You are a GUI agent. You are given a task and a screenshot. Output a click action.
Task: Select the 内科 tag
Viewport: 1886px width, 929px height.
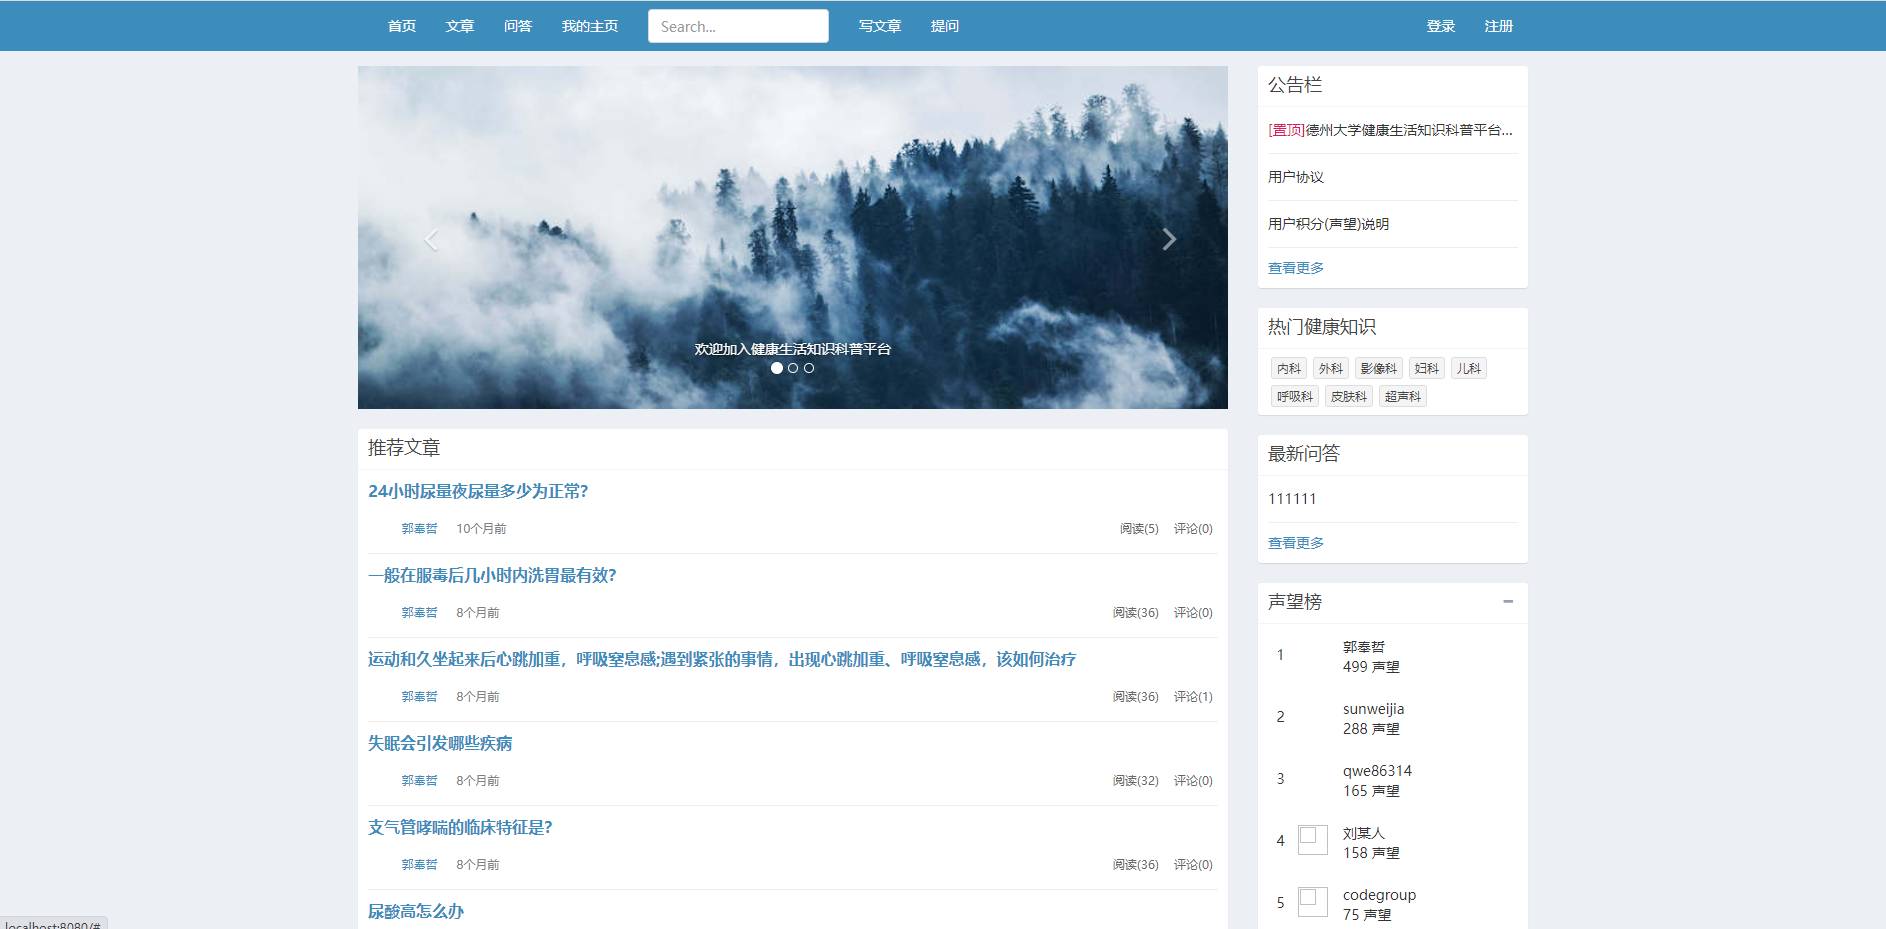point(1289,369)
